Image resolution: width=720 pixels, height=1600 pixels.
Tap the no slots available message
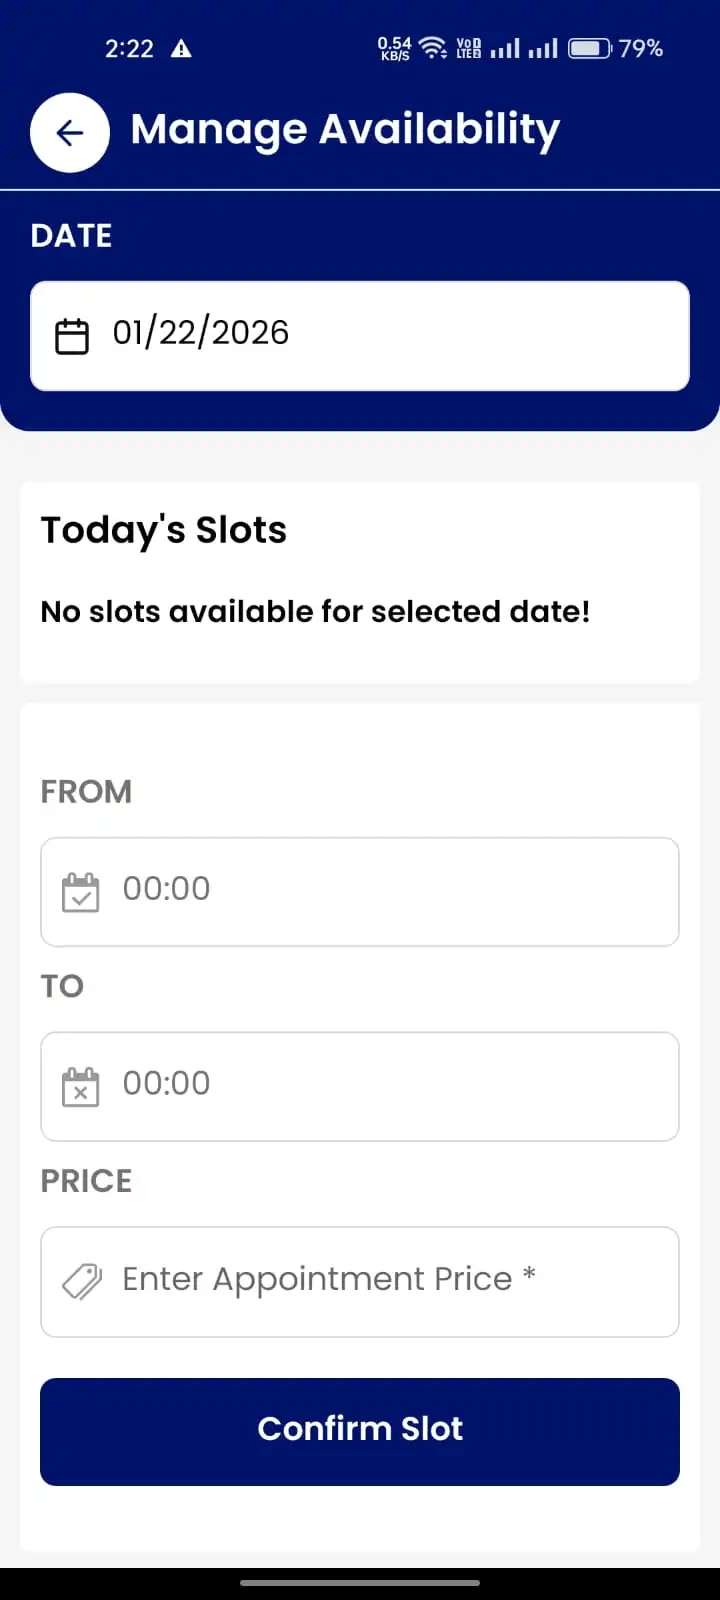pos(315,611)
